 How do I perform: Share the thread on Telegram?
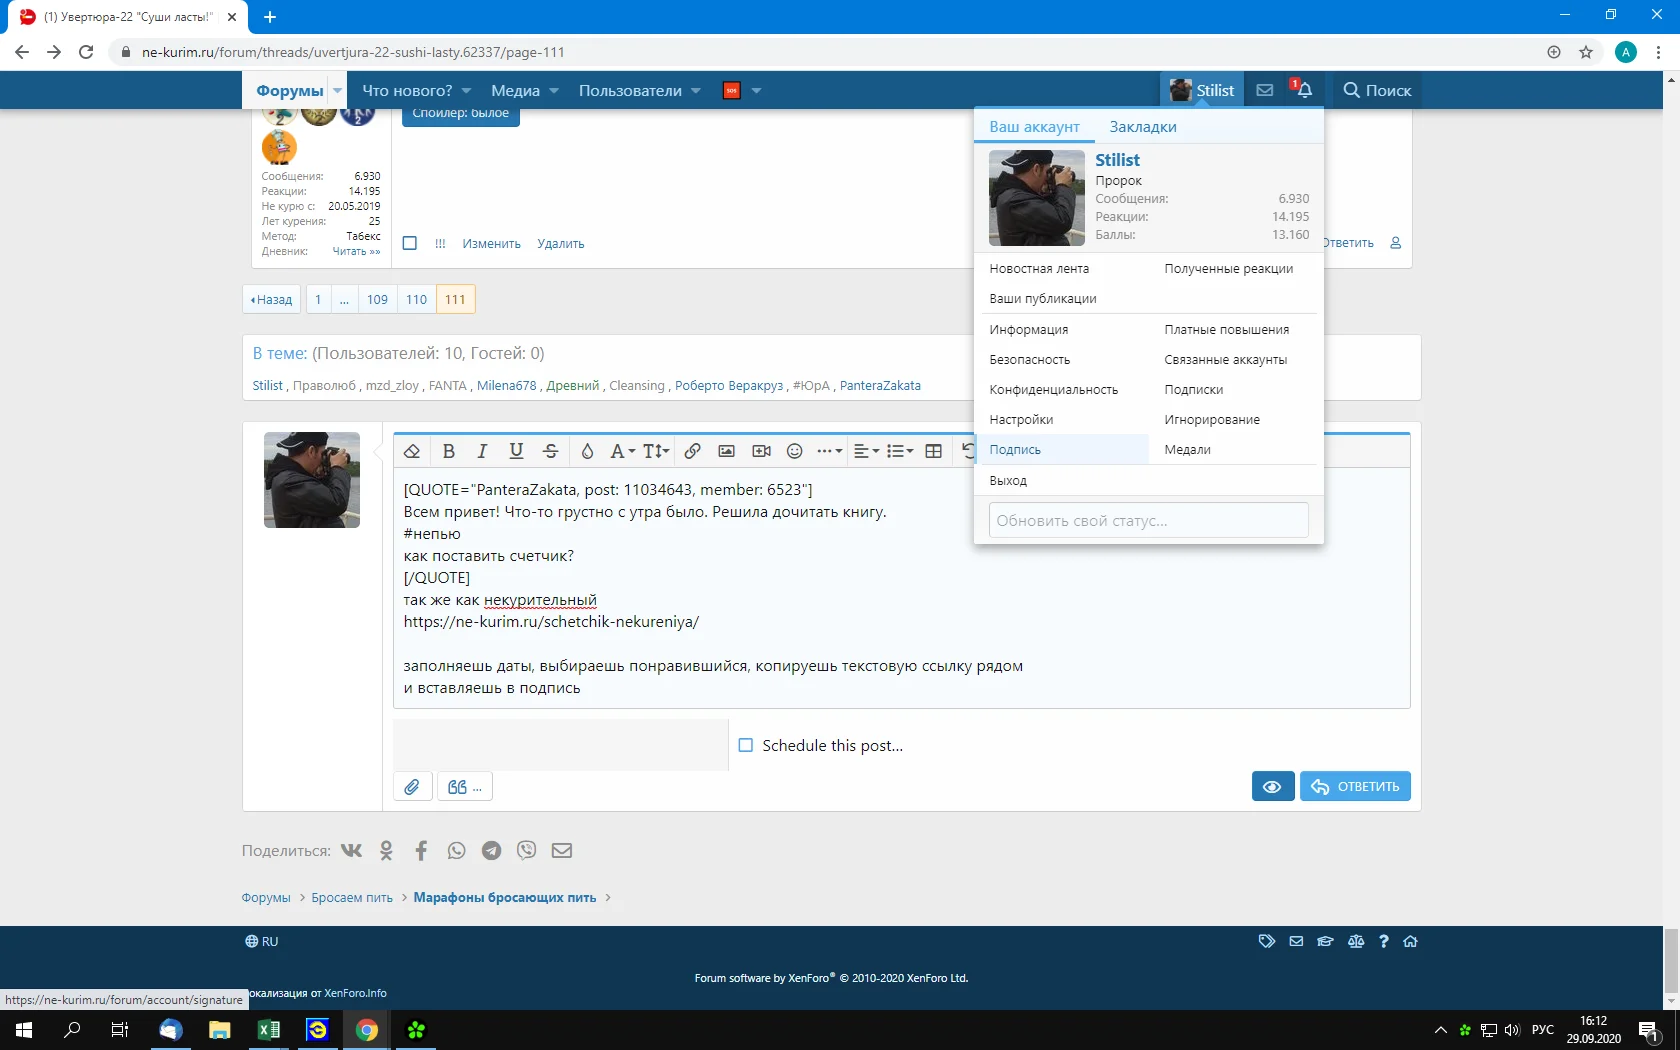(491, 851)
